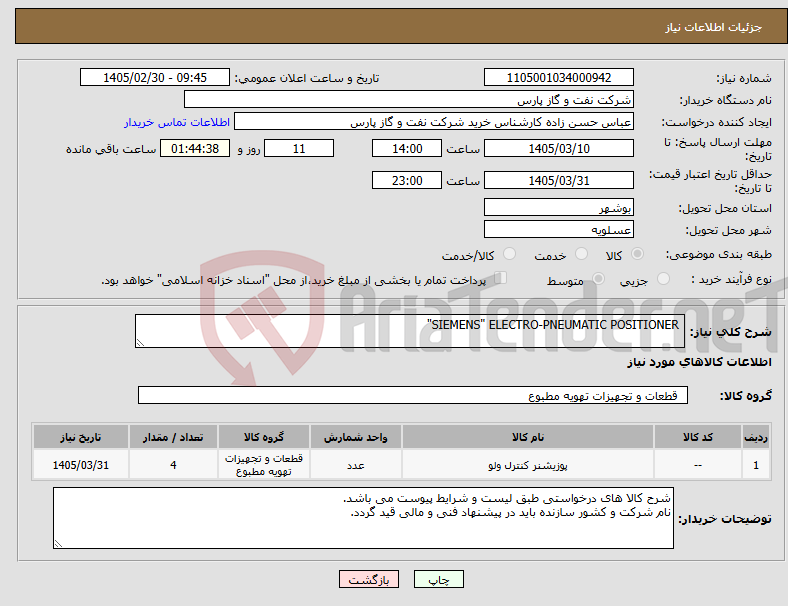Click the table group cell قطعات و تجهیزات تهویه مطبوع
The width and height of the screenshot is (788, 606).
tap(264, 465)
